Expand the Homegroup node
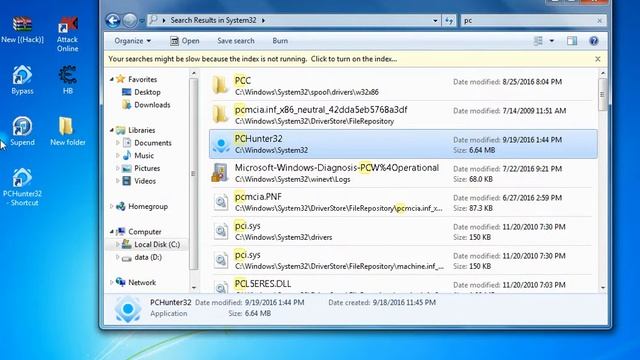Viewport: 640px width, 360px height. pyautogui.click(x=112, y=207)
